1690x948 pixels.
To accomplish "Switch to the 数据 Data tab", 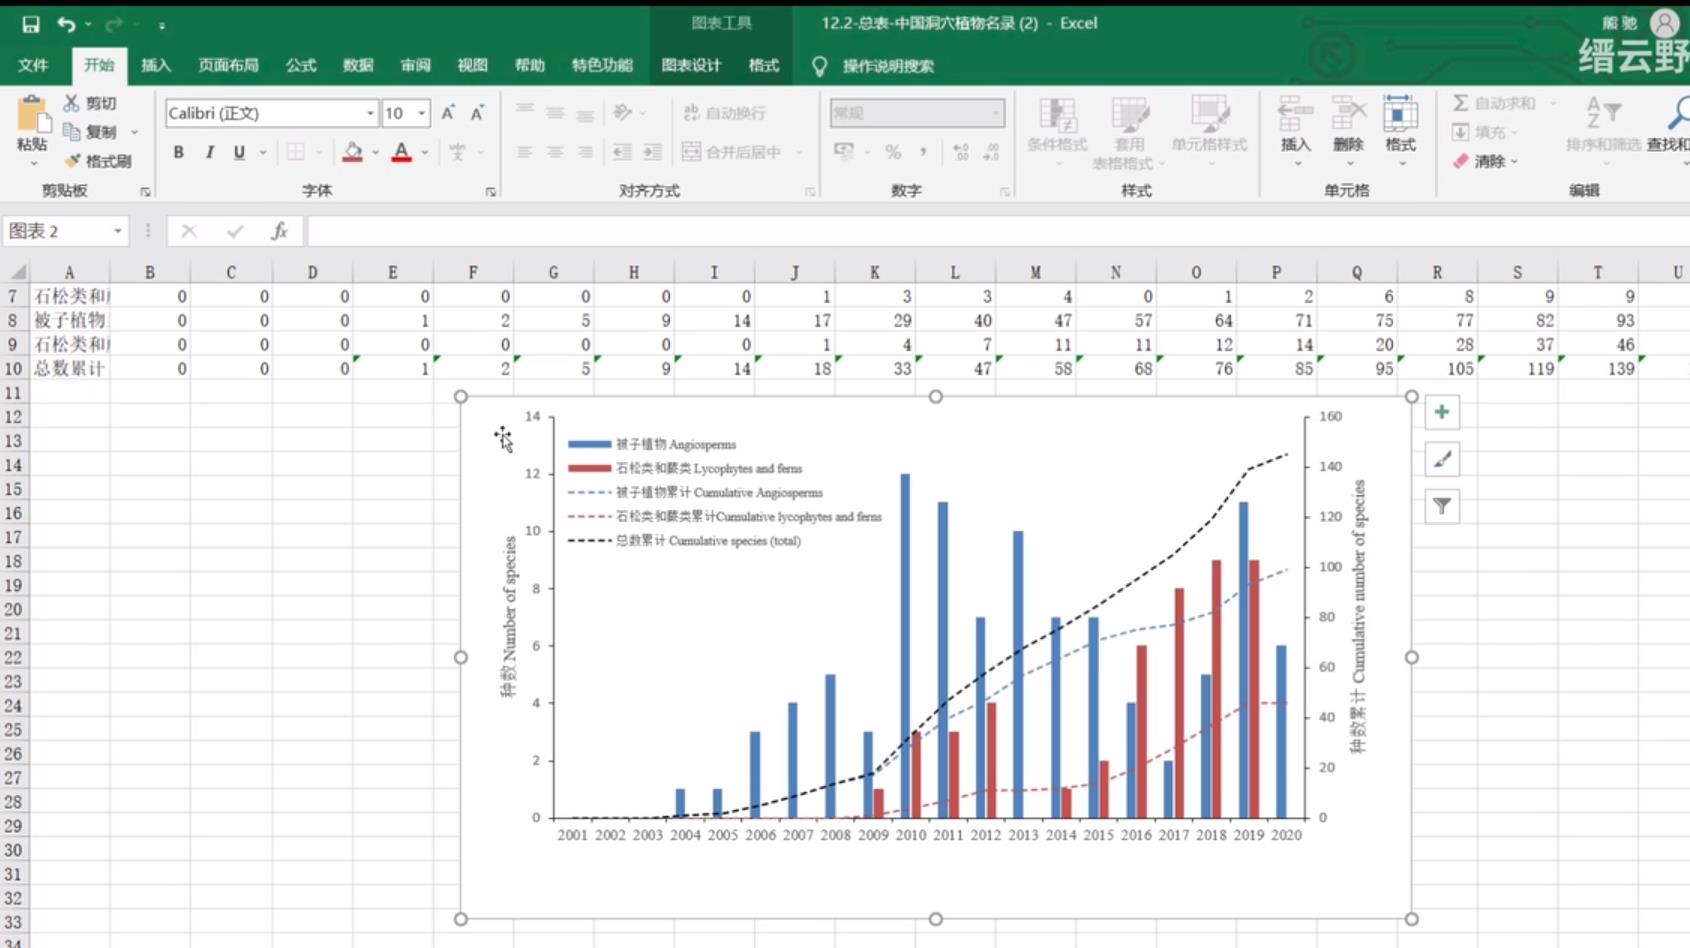I will [x=358, y=65].
